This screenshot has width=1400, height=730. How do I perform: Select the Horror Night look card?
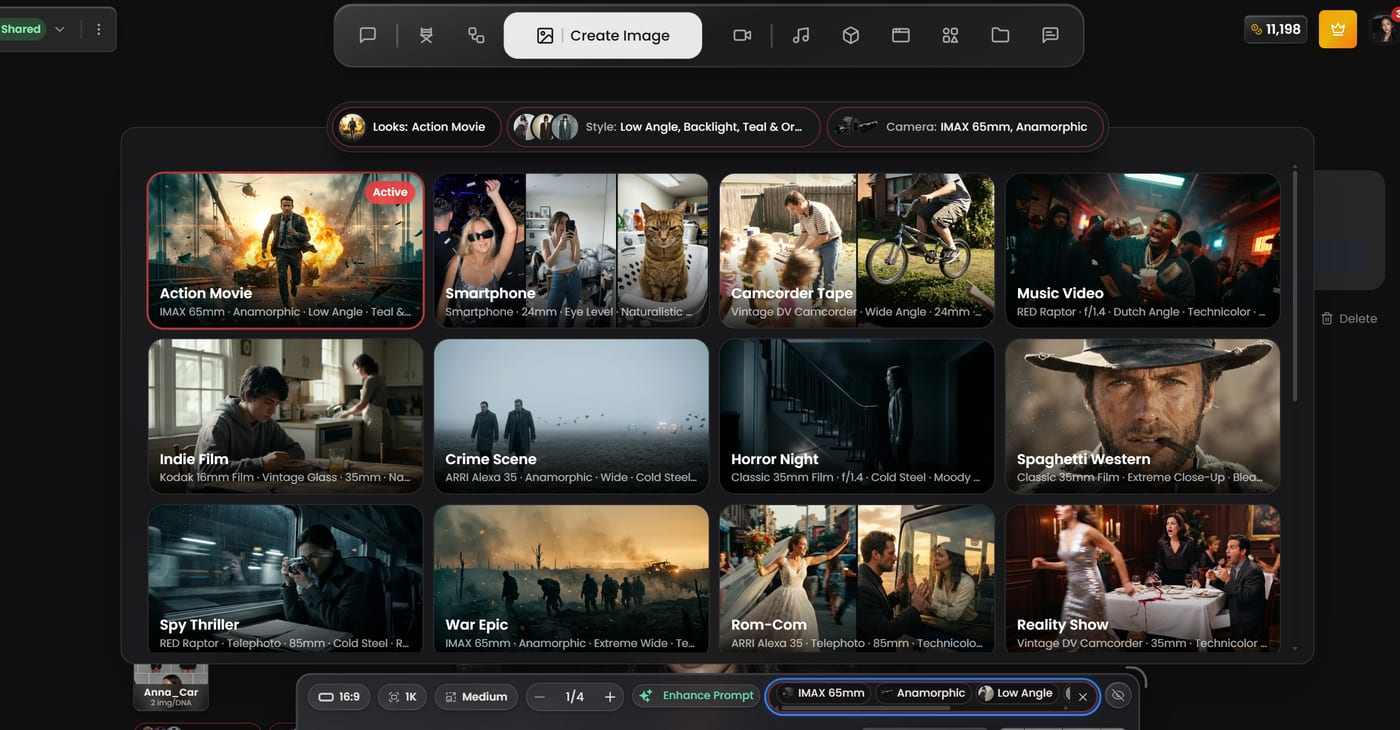tap(857, 416)
